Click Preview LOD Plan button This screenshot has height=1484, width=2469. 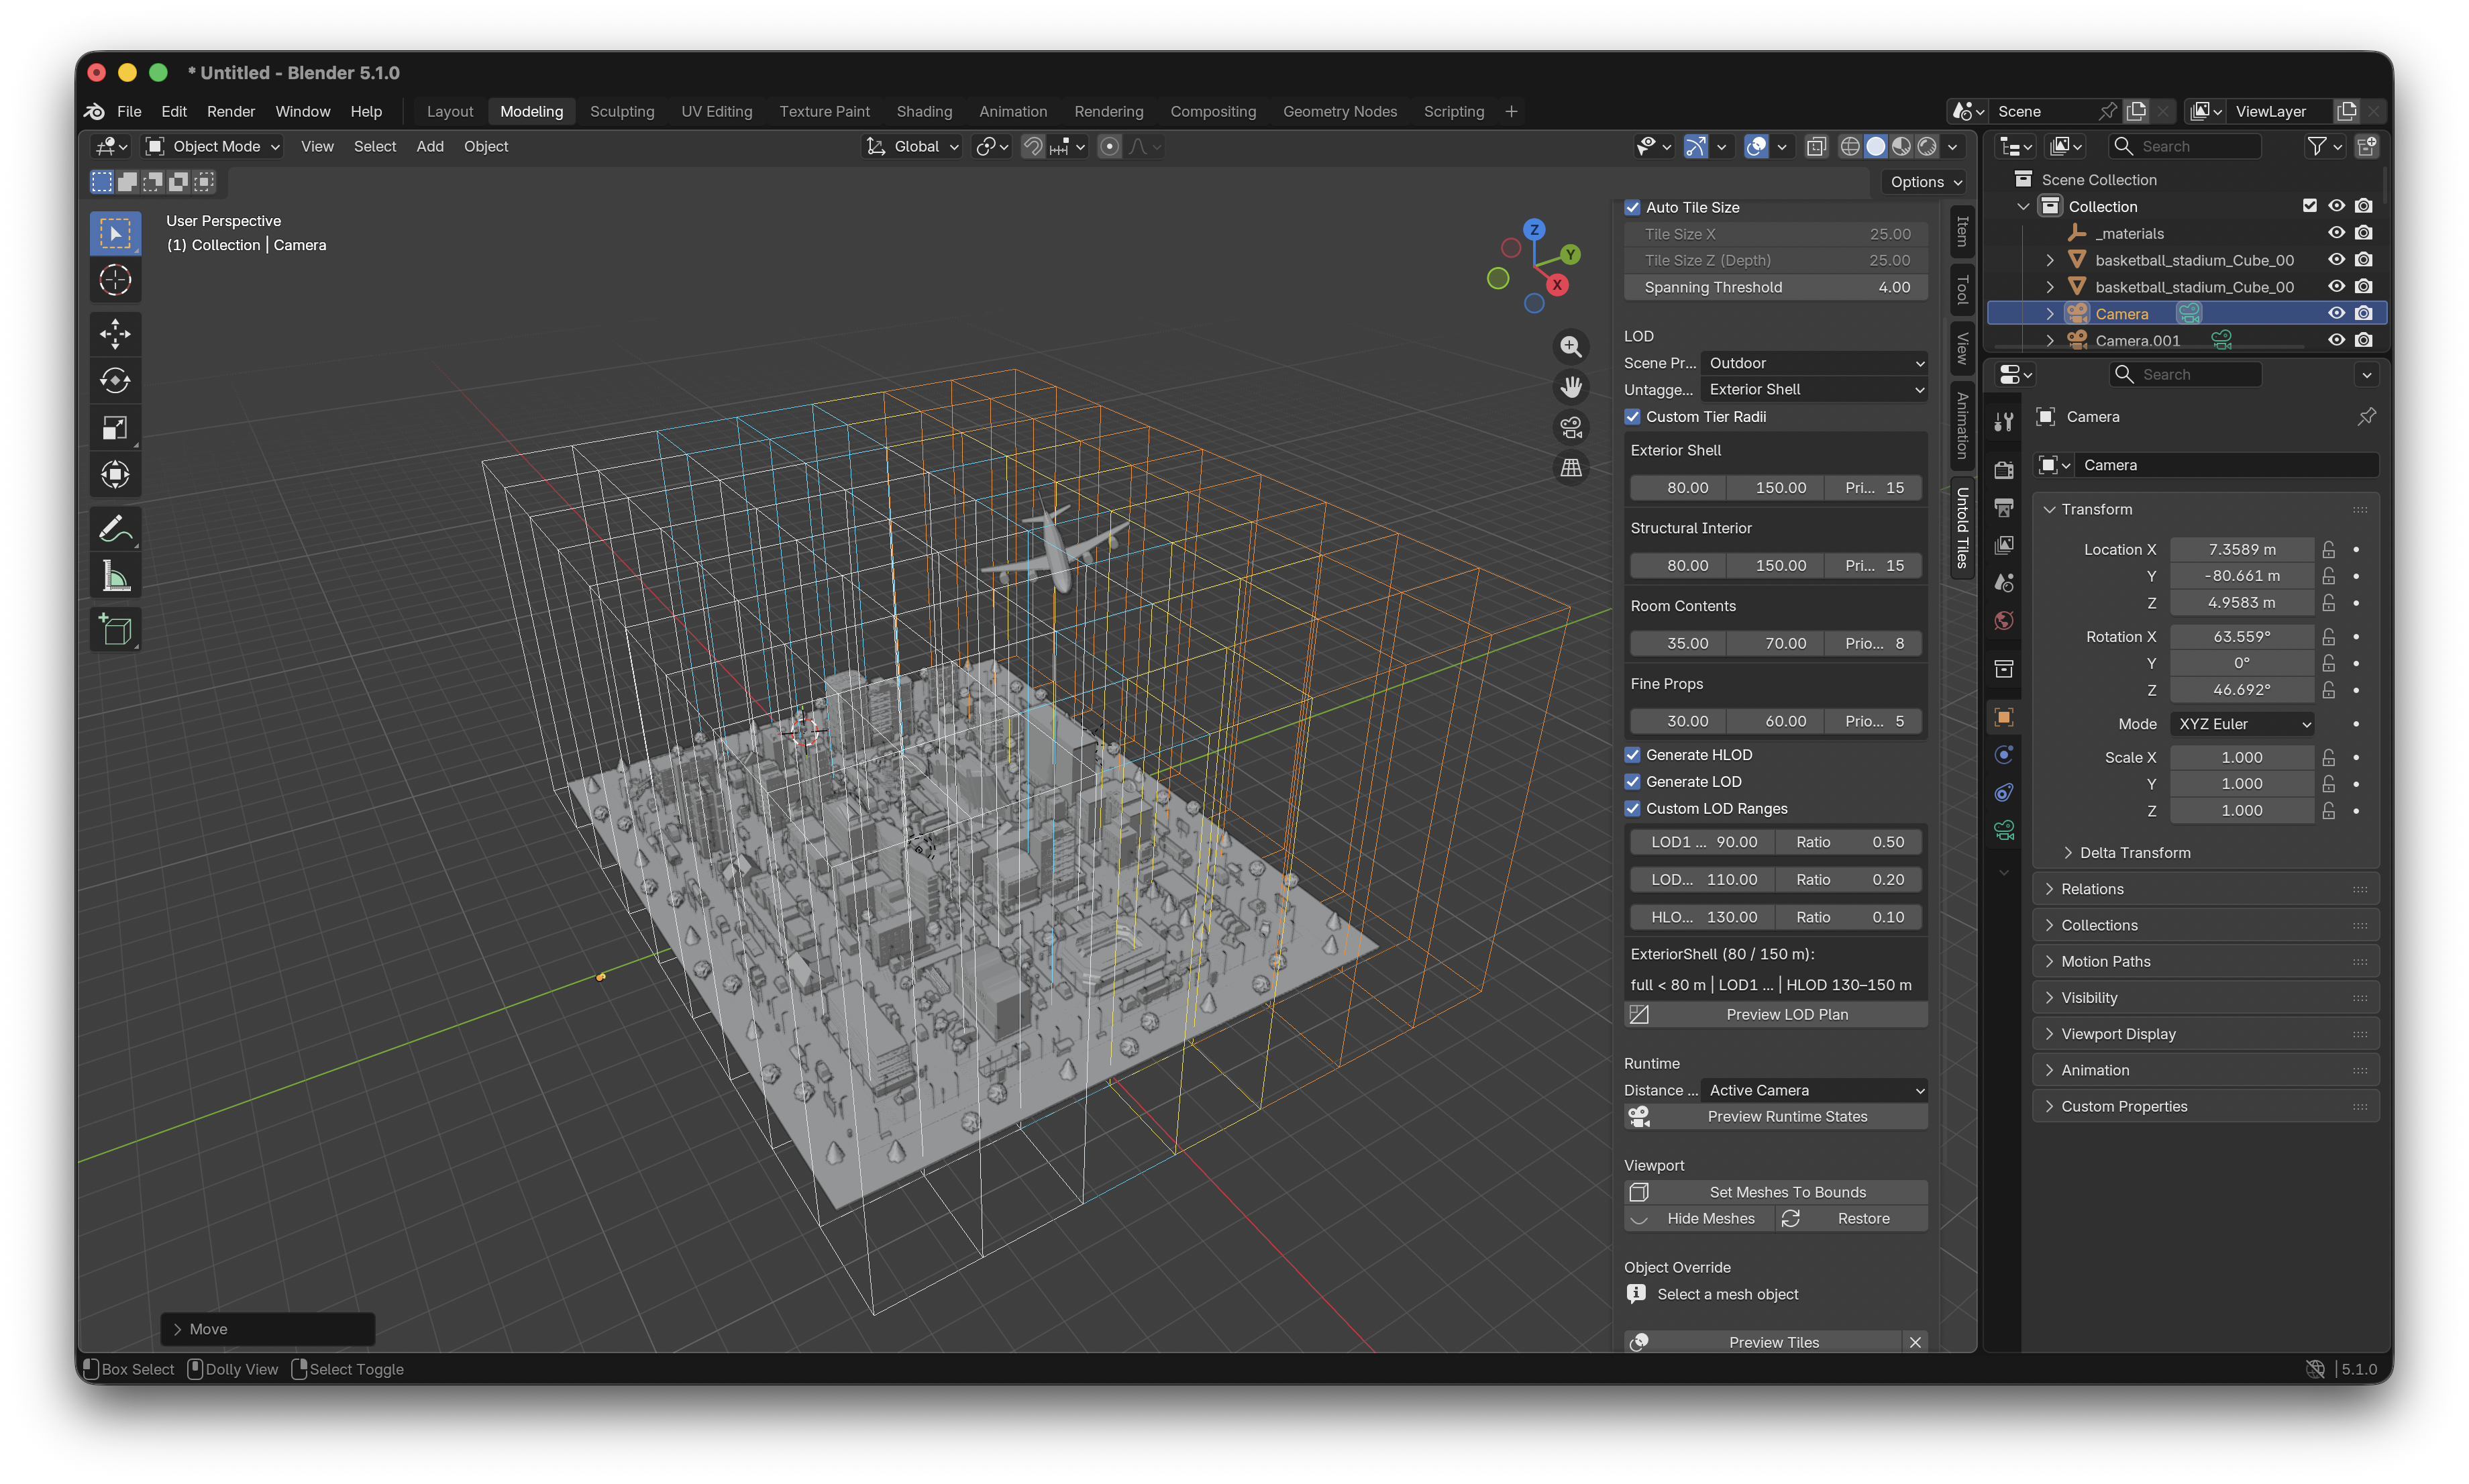tap(1775, 1014)
